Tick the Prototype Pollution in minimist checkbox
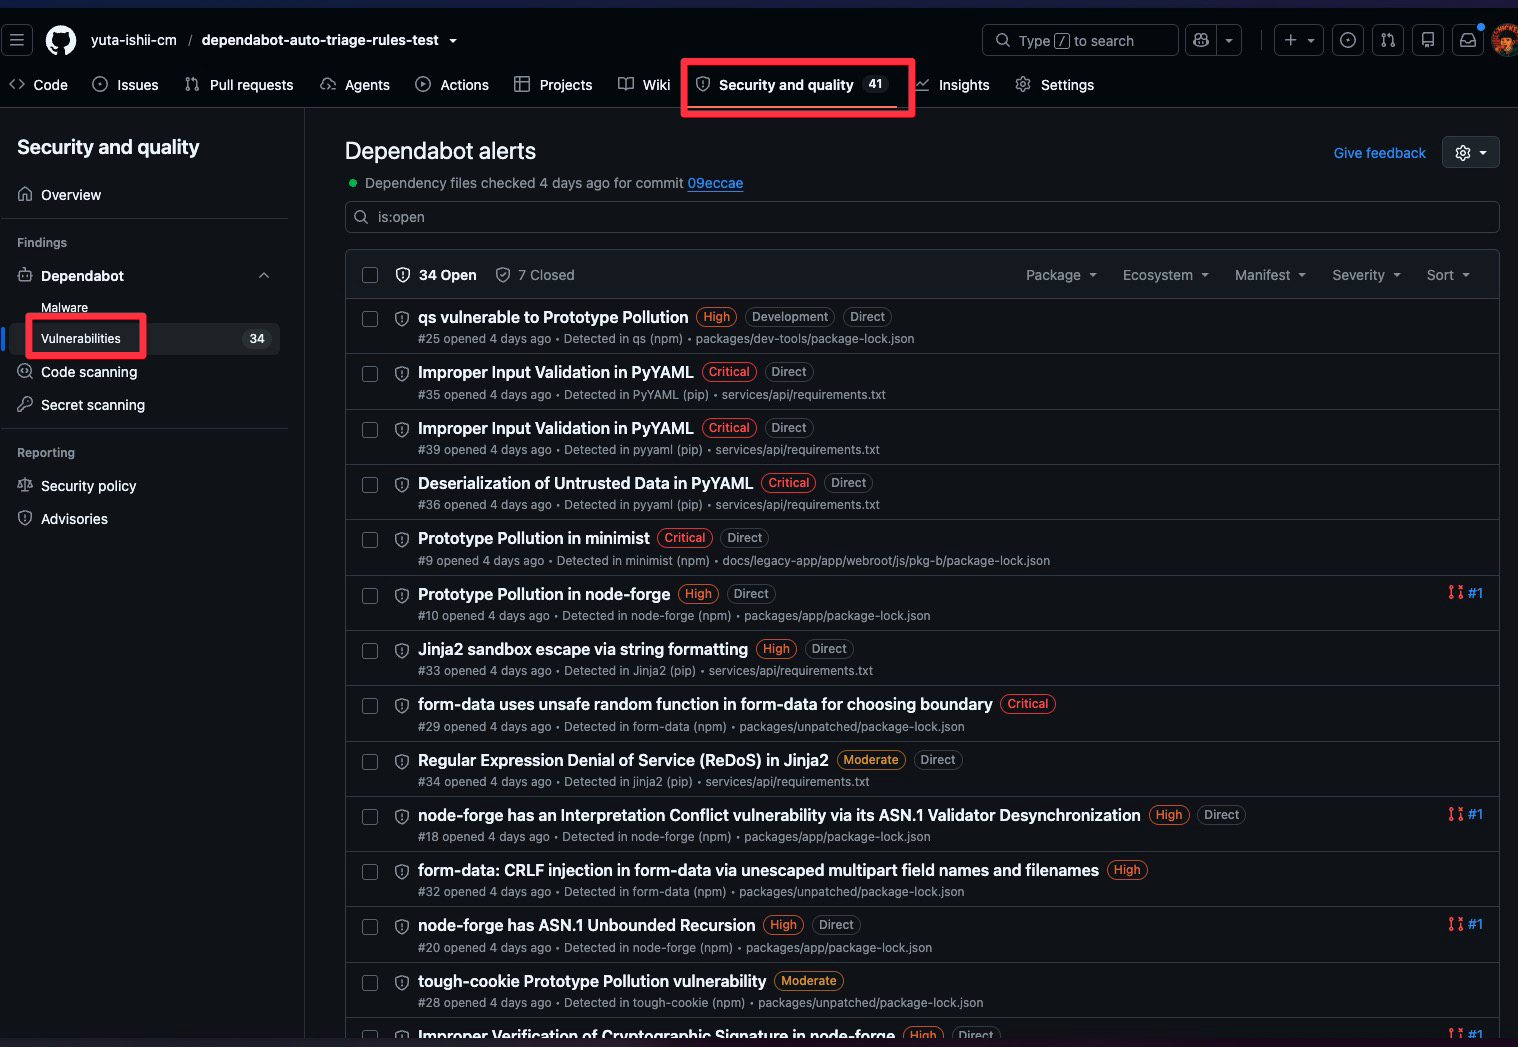Viewport: 1518px width, 1047px height. (370, 540)
